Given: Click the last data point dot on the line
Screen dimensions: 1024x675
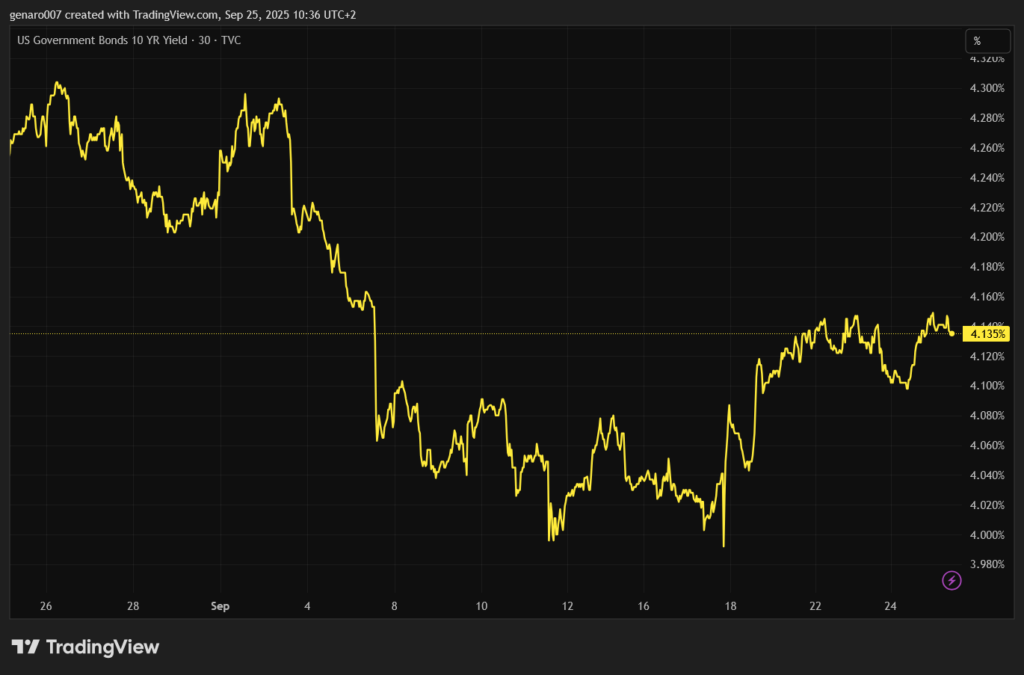Looking at the screenshot, I should point(951,333).
